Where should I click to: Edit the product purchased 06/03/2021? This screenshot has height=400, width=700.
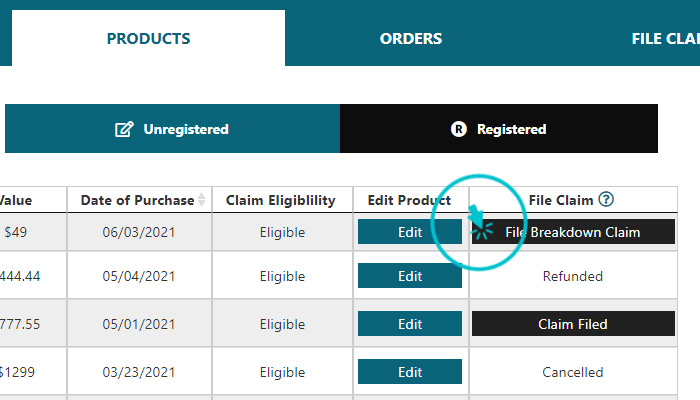(410, 232)
